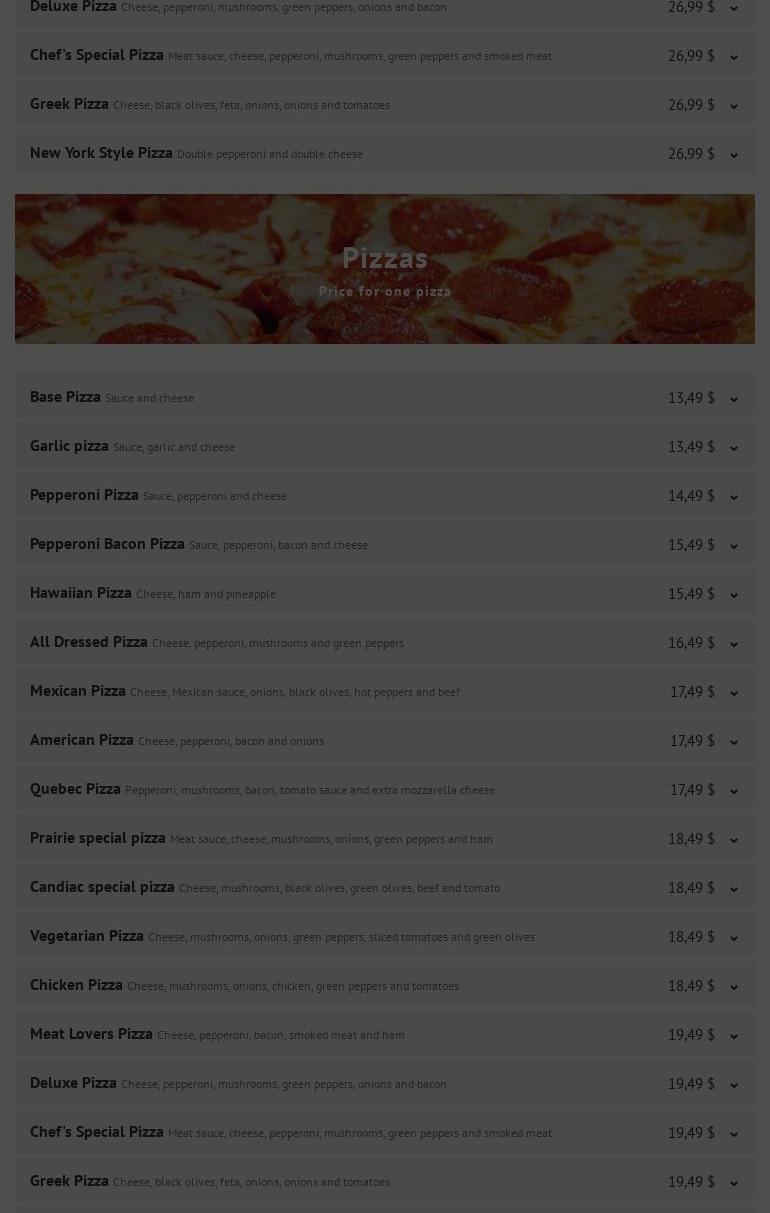The height and width of the screenshot is (1213, 770).
Task: Expand Prairie special pizza chevron
Action: pos(733,840)
